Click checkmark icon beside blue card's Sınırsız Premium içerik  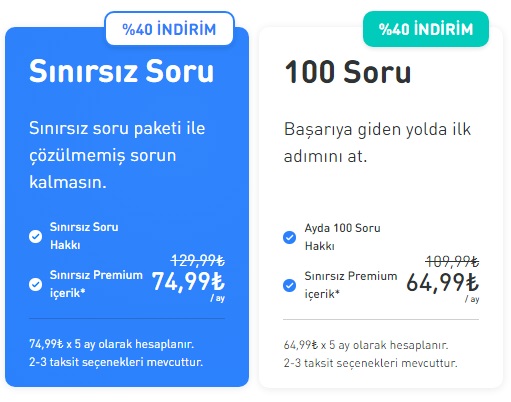click(x=35, y=284)
